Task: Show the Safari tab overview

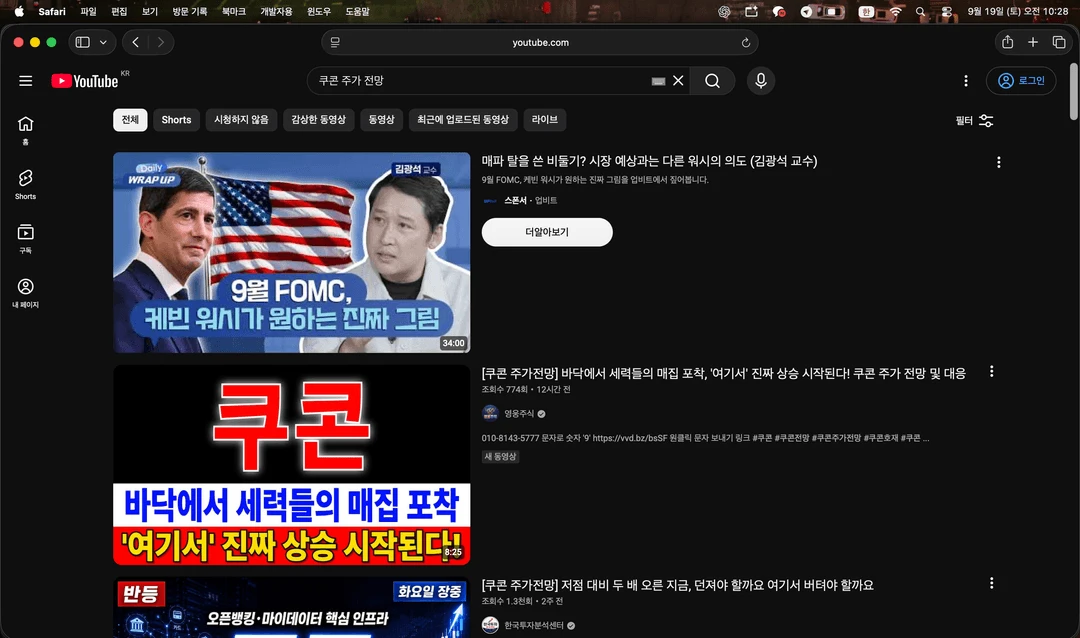Action: 1059,42
